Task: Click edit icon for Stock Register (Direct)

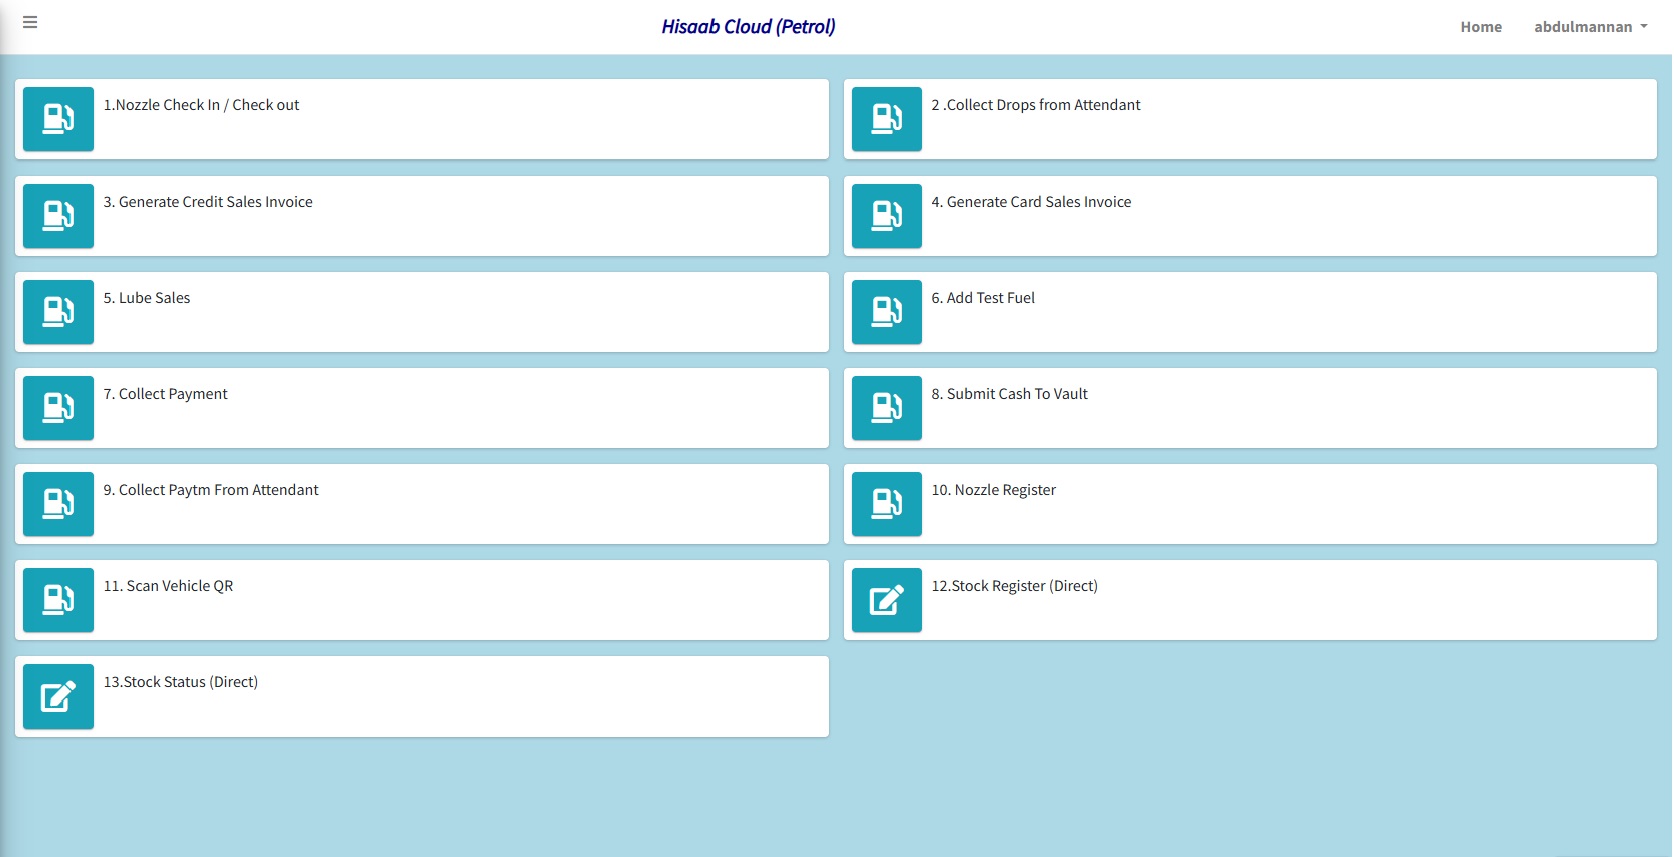Action: coord(886,600)
